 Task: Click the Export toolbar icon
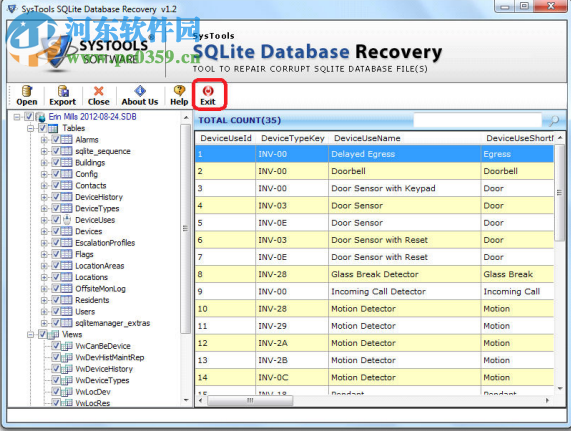(63, 91)
